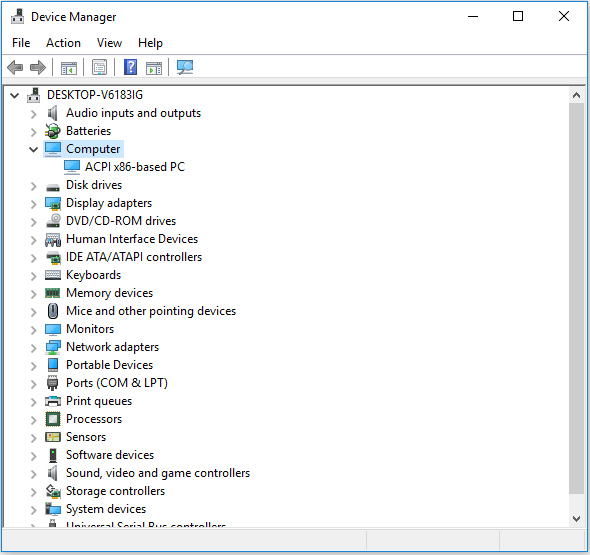This screenshot has height=555, width=590.
Task: Click the Show/Hide Action Pane toolbar icon
Action: 154,68
